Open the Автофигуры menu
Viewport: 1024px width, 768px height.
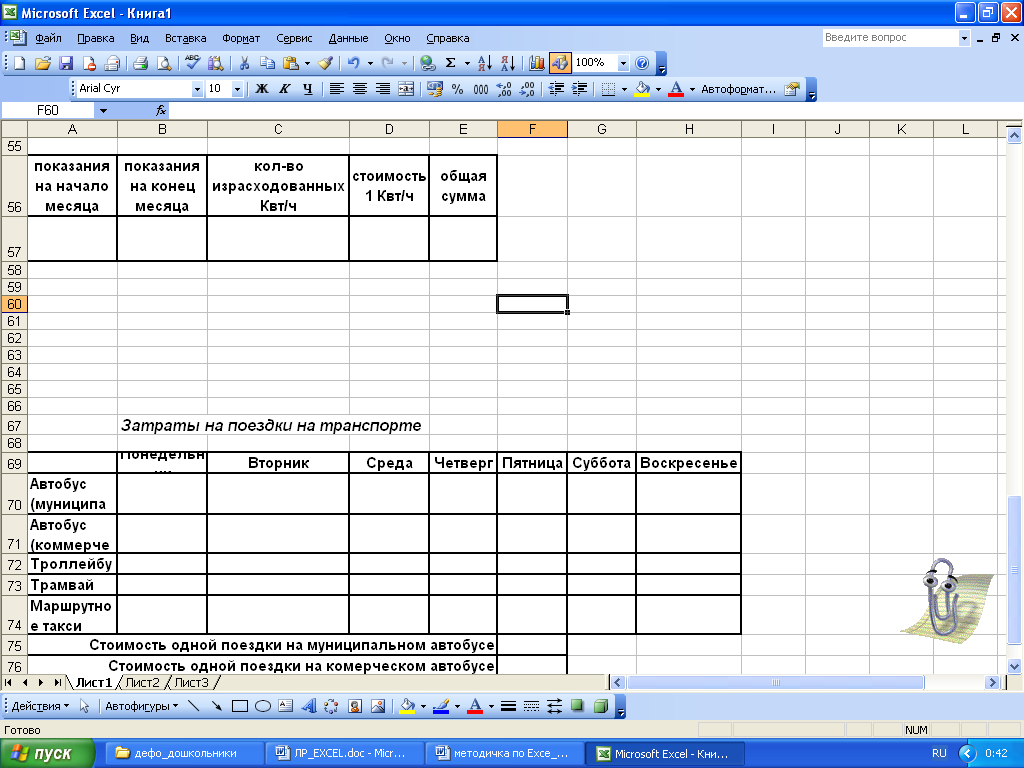(142, 706)
